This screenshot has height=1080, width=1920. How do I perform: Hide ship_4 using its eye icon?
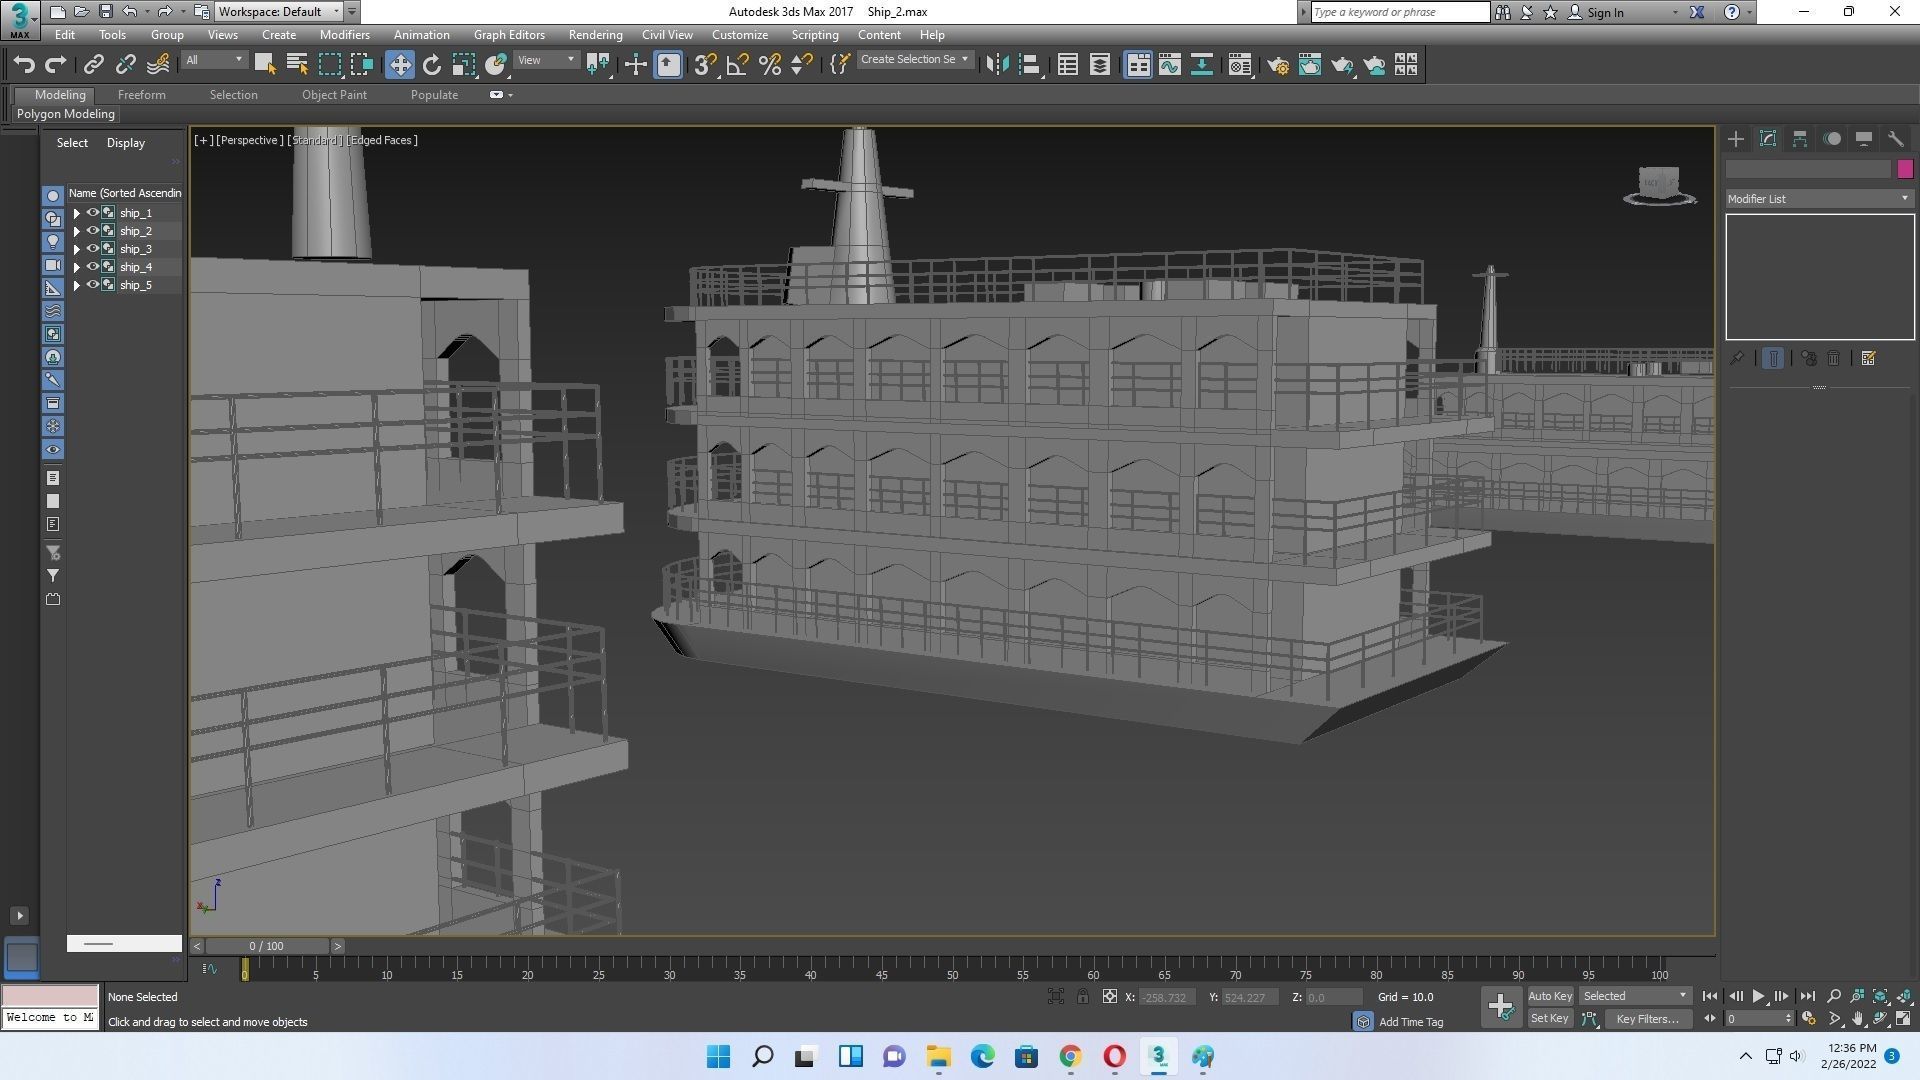coord(93,267)
